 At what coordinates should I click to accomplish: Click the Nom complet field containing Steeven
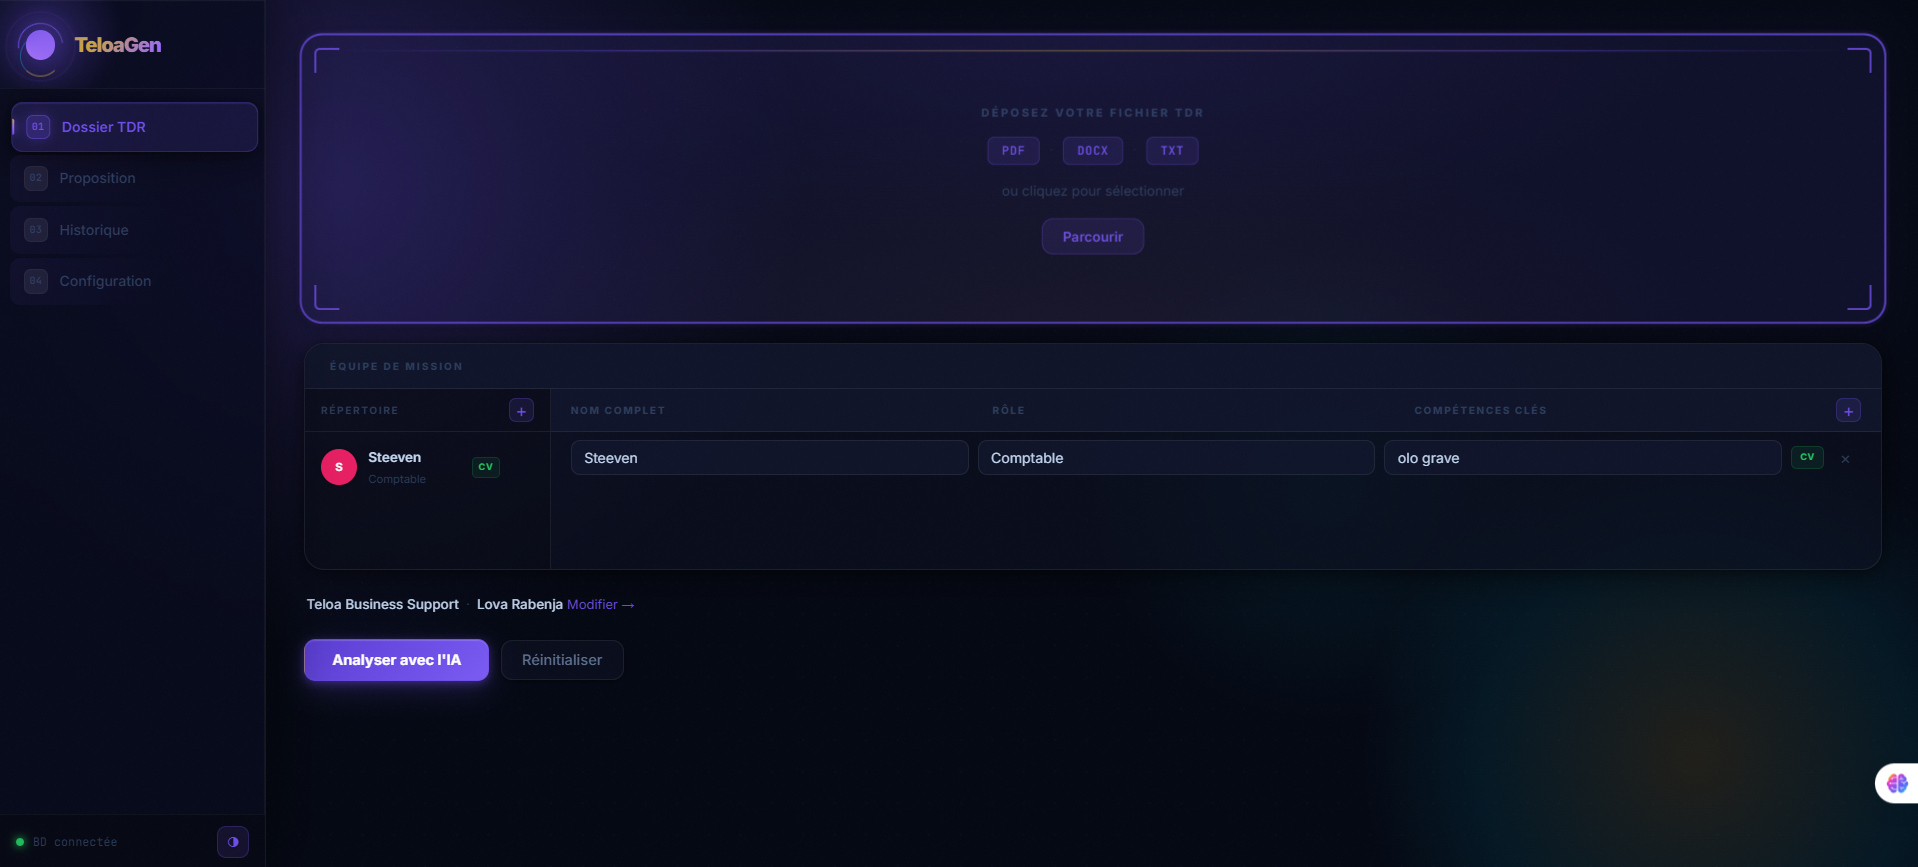coord(769,458)
